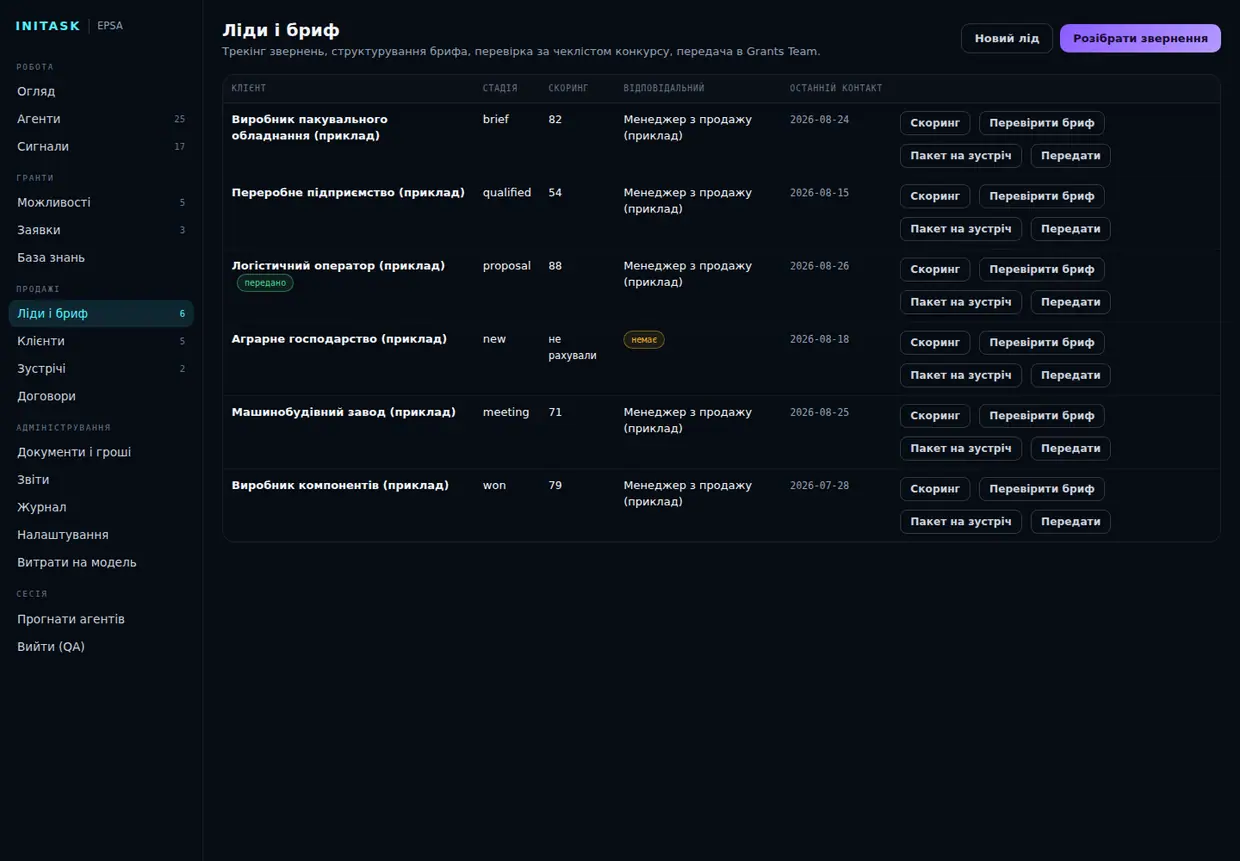The width and height of the screenshot is (1240, 861).
Task: Select Переробне підприємство (приклад) client name
Action: pyautogui.click(x=348, y=192)
